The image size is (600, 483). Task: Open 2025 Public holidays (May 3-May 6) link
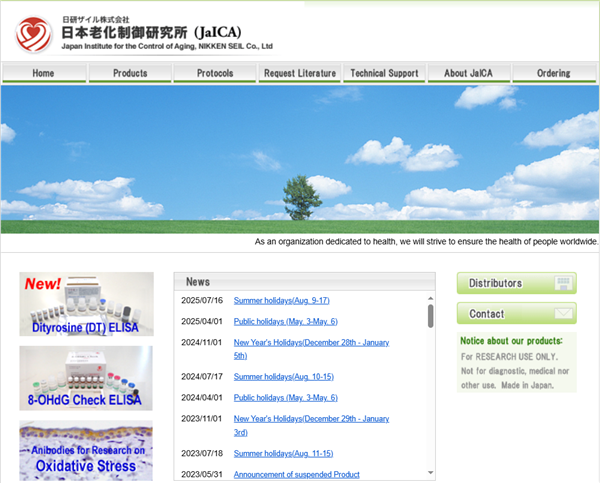coord(286,321)
